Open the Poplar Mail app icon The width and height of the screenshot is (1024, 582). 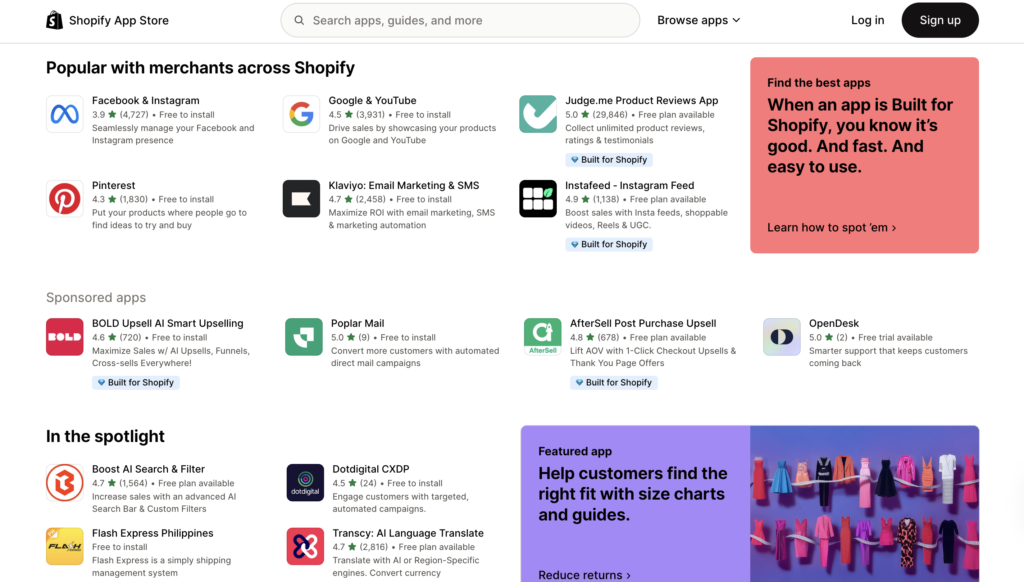tap(304, 337)
